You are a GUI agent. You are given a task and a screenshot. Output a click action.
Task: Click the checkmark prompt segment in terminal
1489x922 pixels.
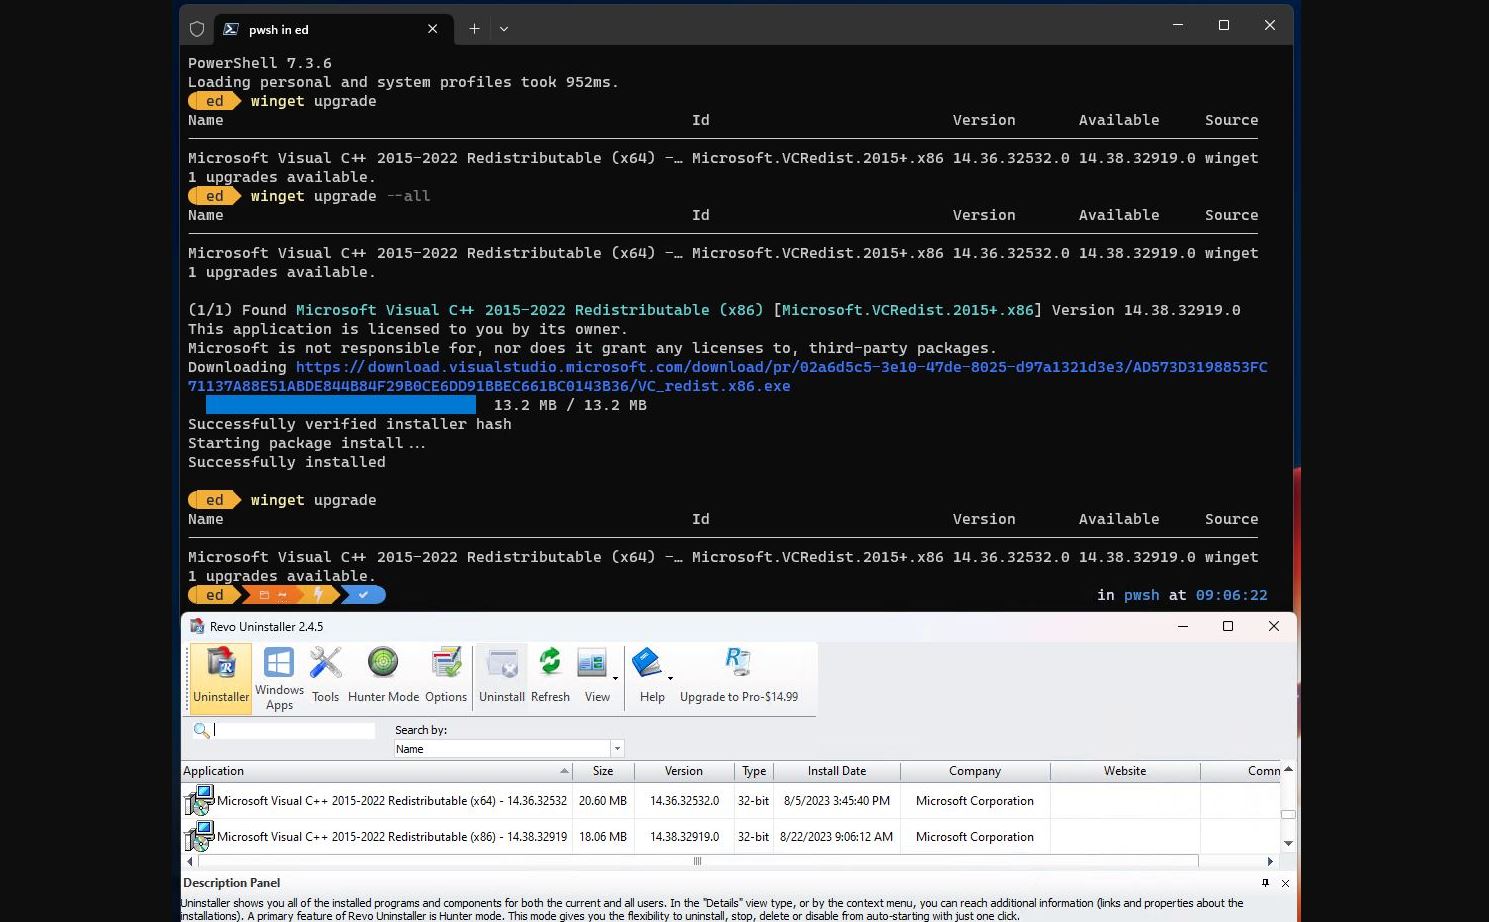click(x=364, y=595)
